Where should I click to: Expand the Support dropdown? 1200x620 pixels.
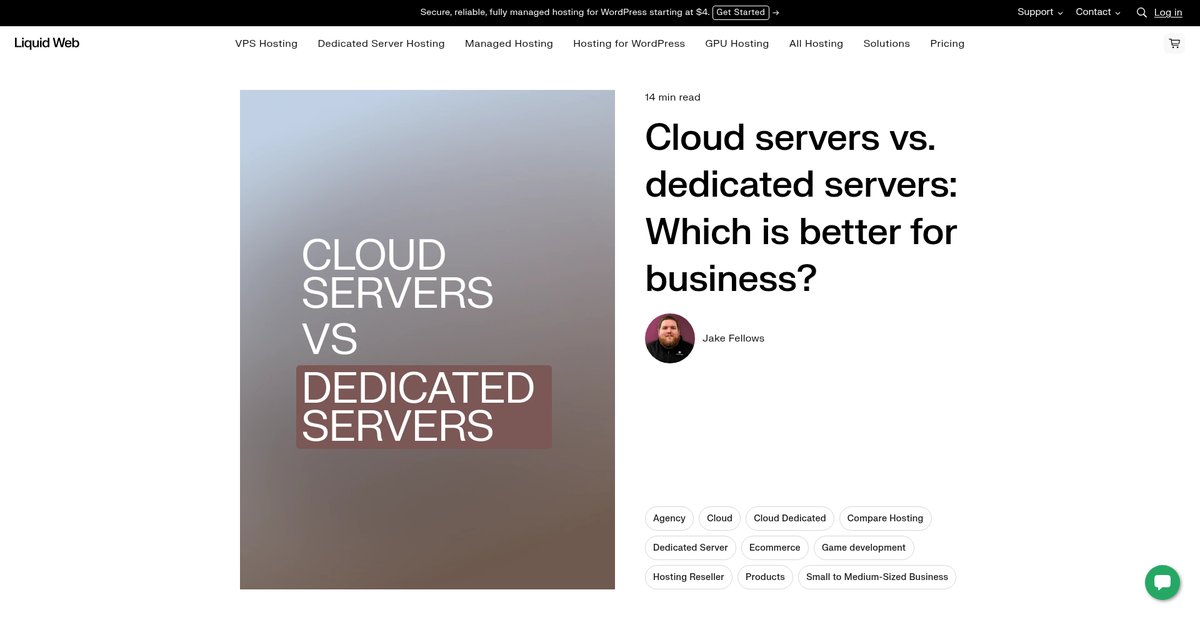pyautogui.click(x=1040, y=12)
